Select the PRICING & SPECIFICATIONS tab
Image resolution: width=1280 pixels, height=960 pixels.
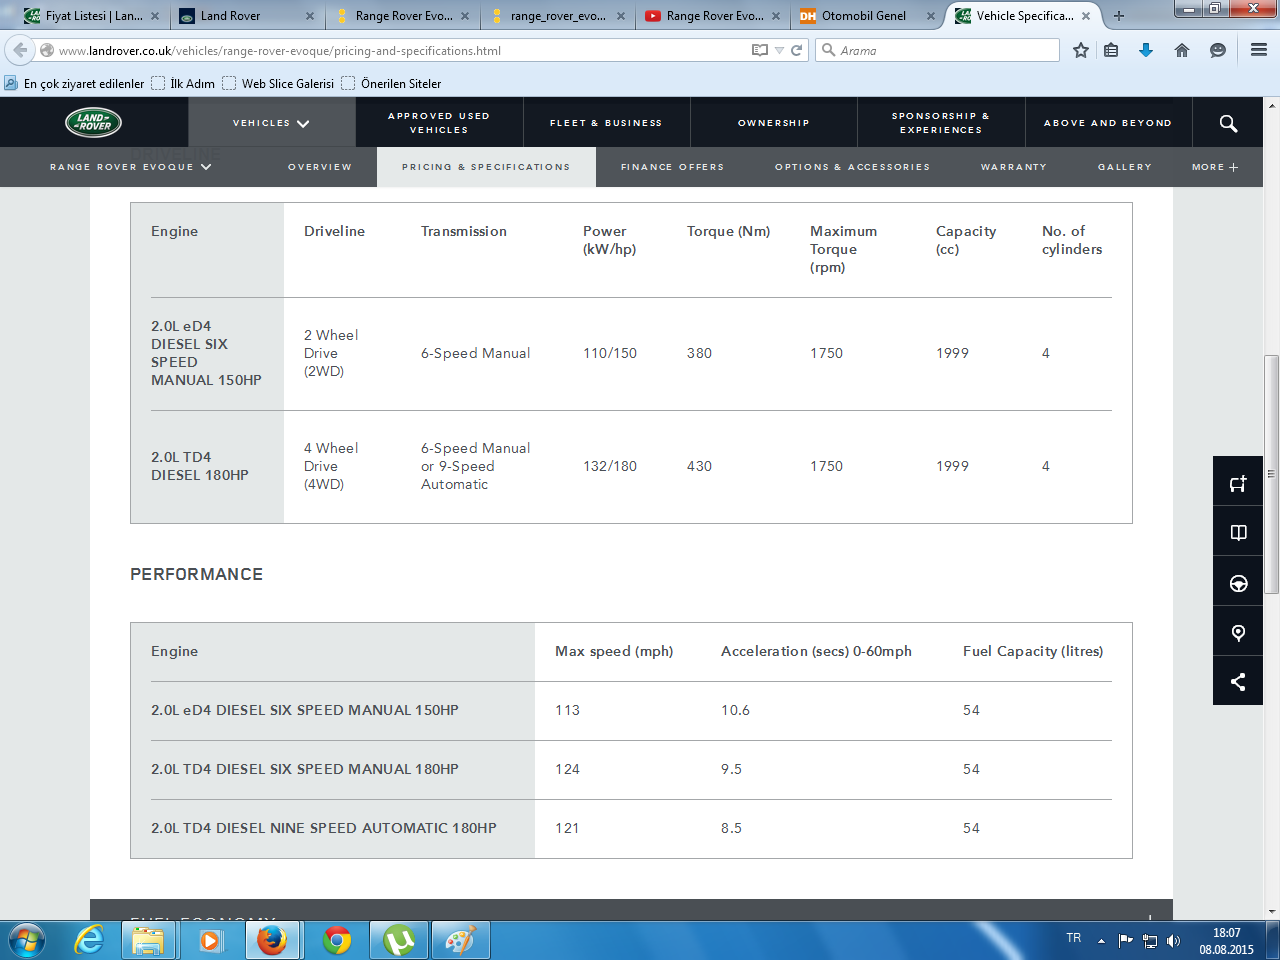[486, 167]
